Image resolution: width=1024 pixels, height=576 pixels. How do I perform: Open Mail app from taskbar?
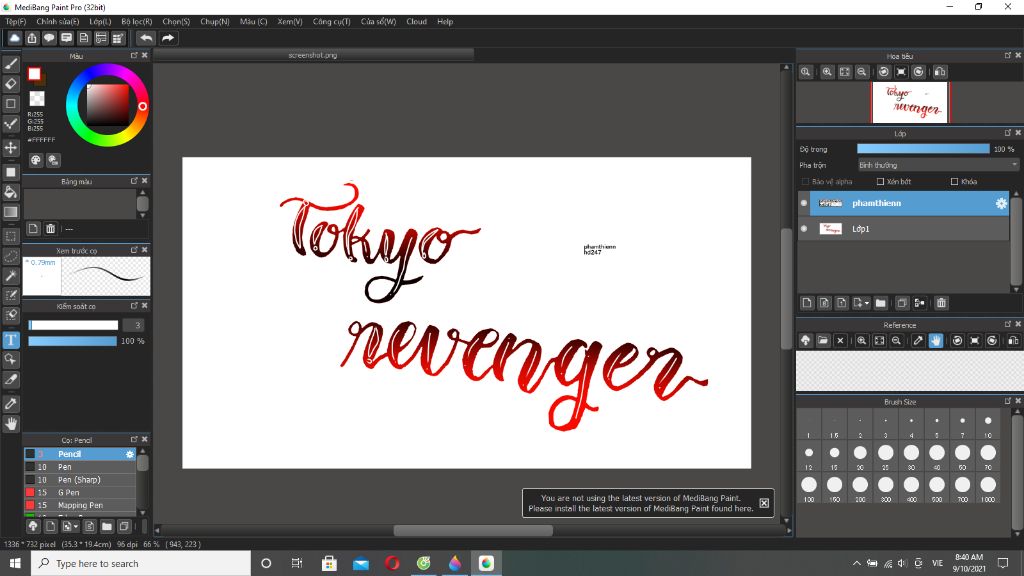(x=360, y=563)
